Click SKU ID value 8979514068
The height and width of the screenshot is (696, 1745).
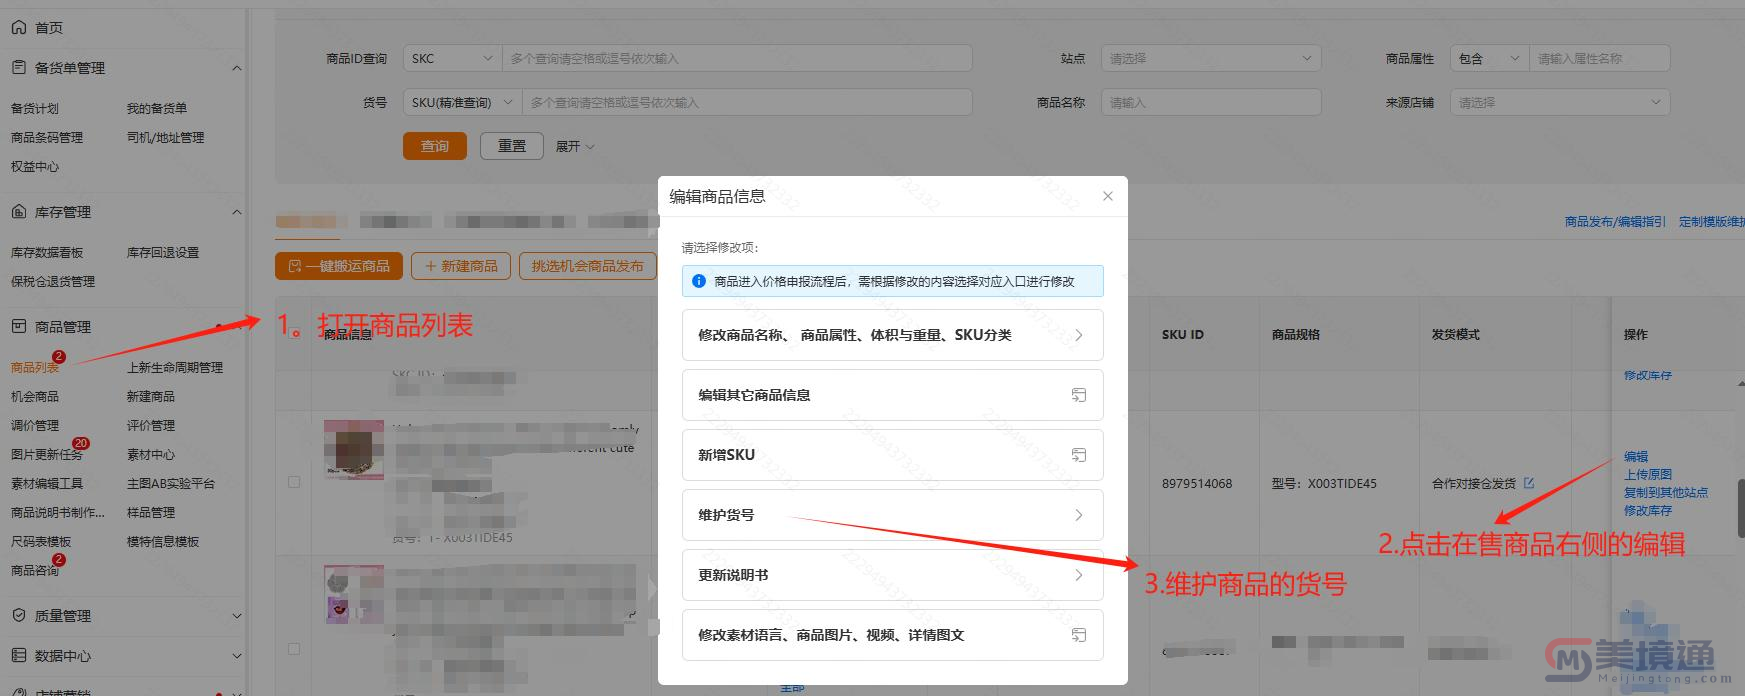[1197, 483]
